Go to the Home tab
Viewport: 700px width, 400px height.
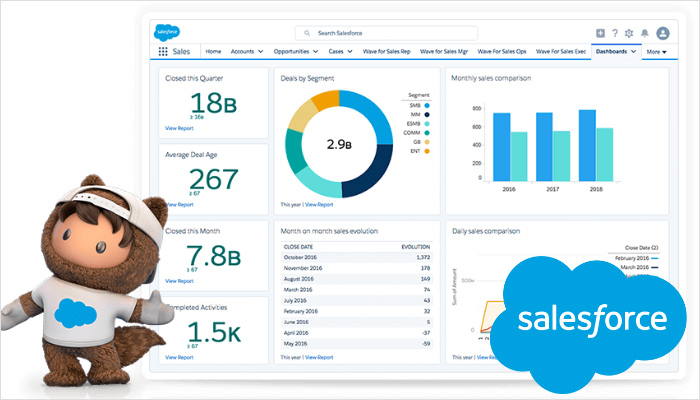(x=213, y=51)
